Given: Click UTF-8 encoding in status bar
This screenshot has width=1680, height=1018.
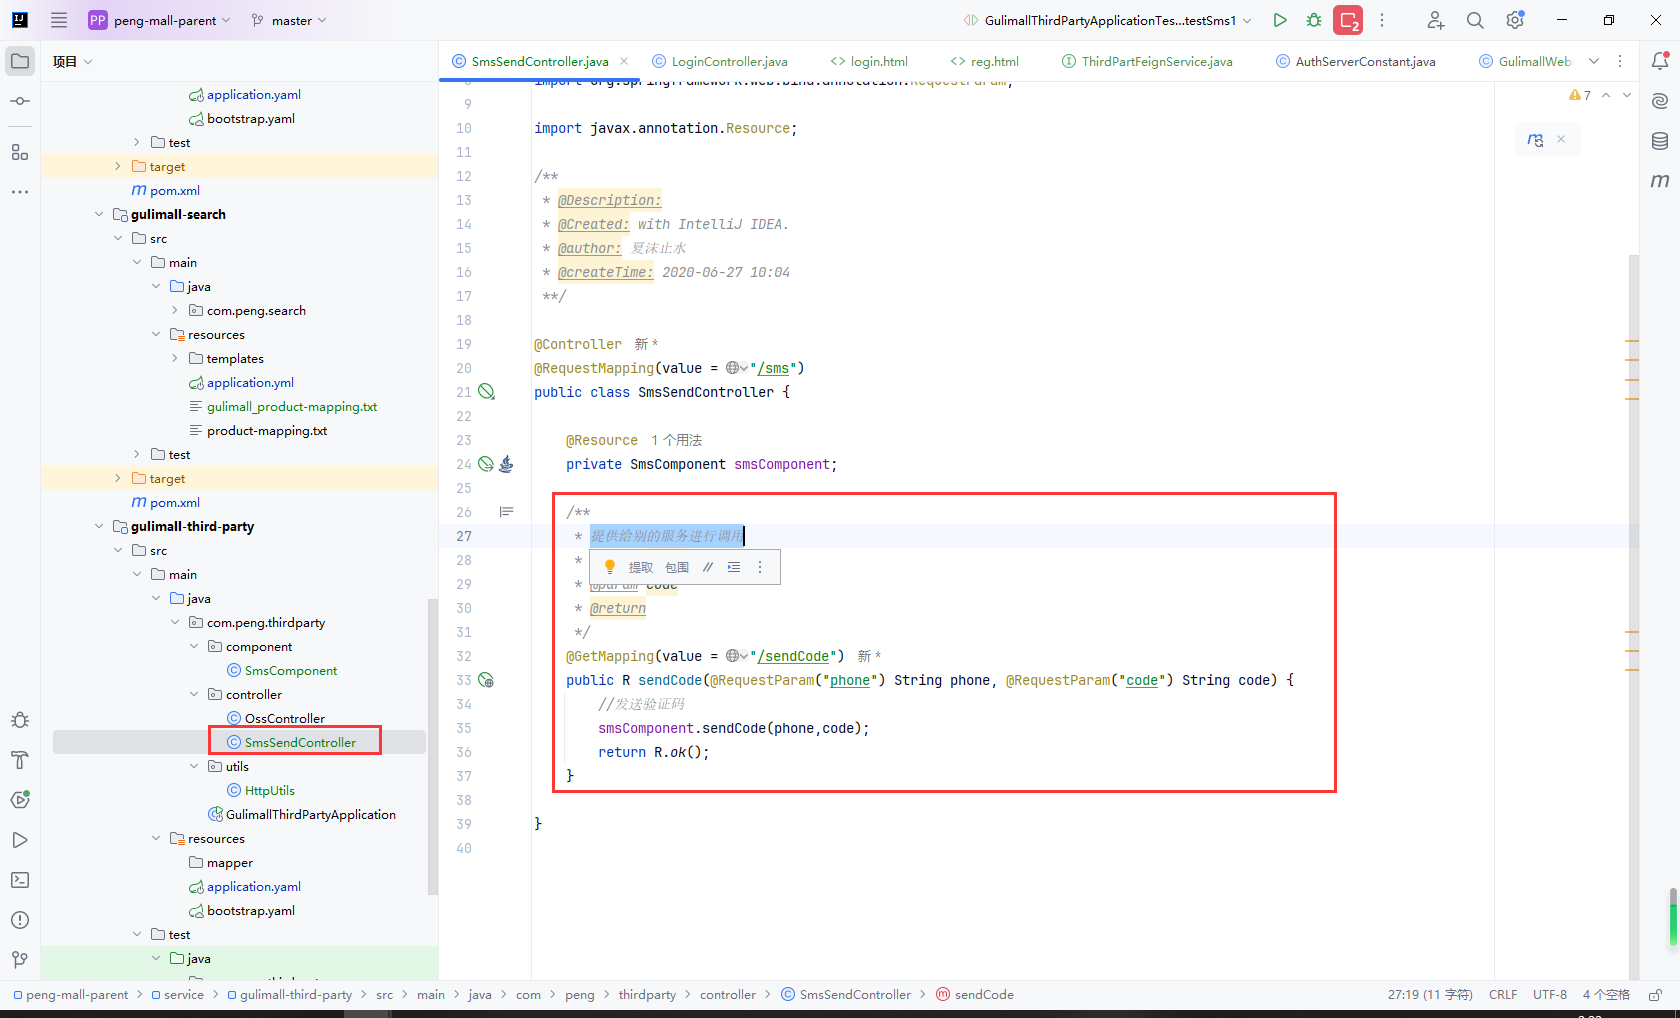Looking at the screenshot, I should tap(1549, 995).
